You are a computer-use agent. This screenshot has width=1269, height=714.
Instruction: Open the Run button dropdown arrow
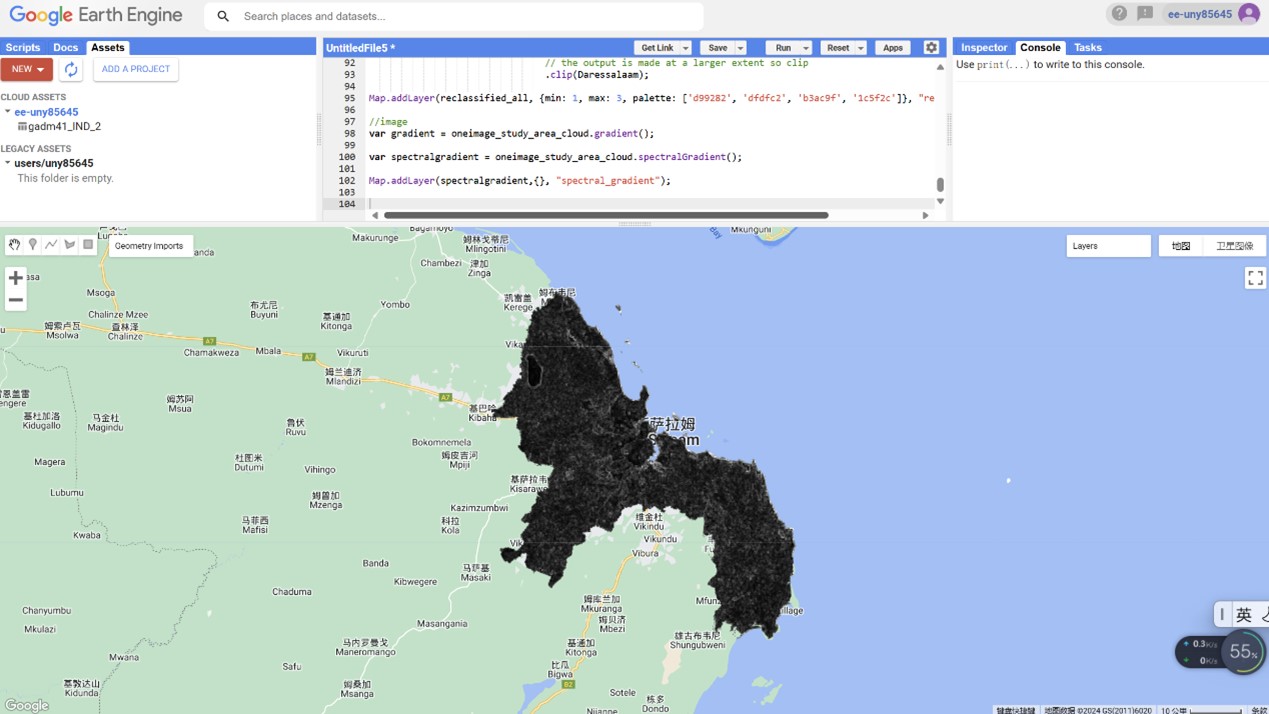coord(806,48)
